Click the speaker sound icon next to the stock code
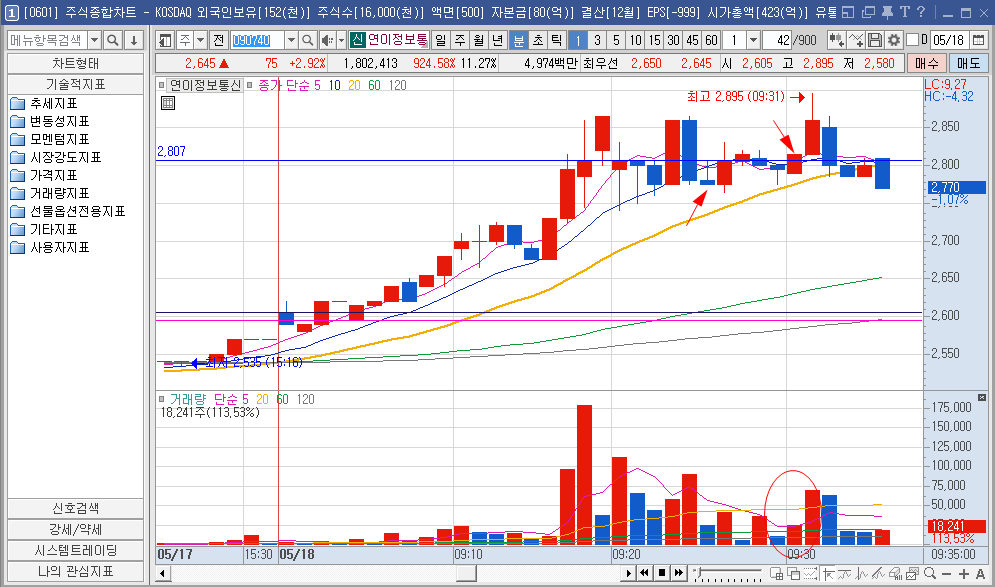The width and height of the screenshot is (995, 587). pos(327,40)
